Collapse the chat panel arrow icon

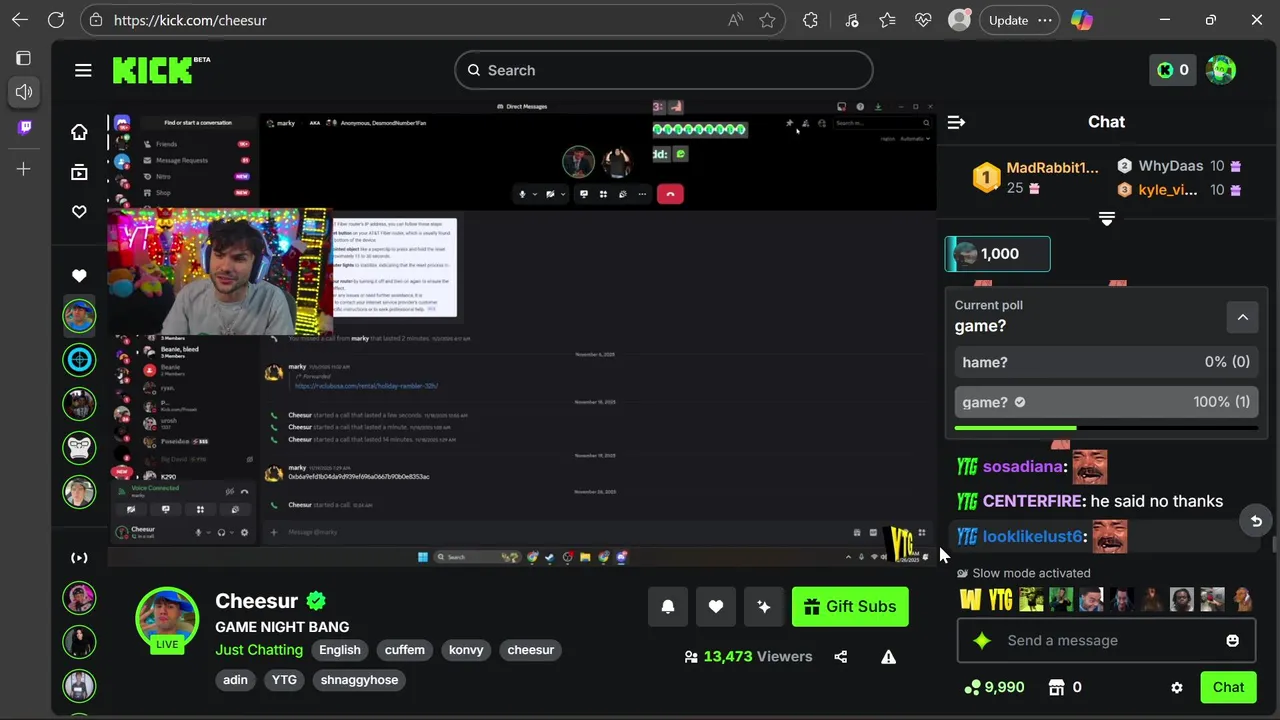[956, 122]
